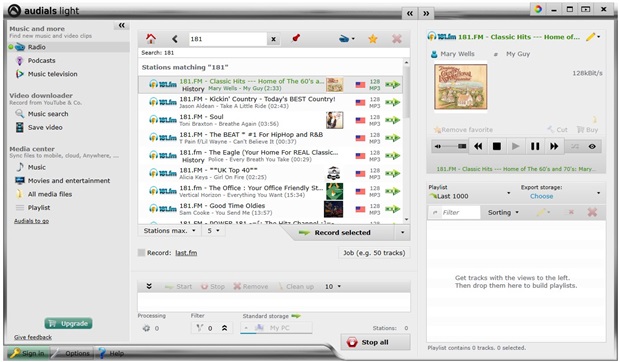Click the volume speaker icon in the player

click(438, 147)
